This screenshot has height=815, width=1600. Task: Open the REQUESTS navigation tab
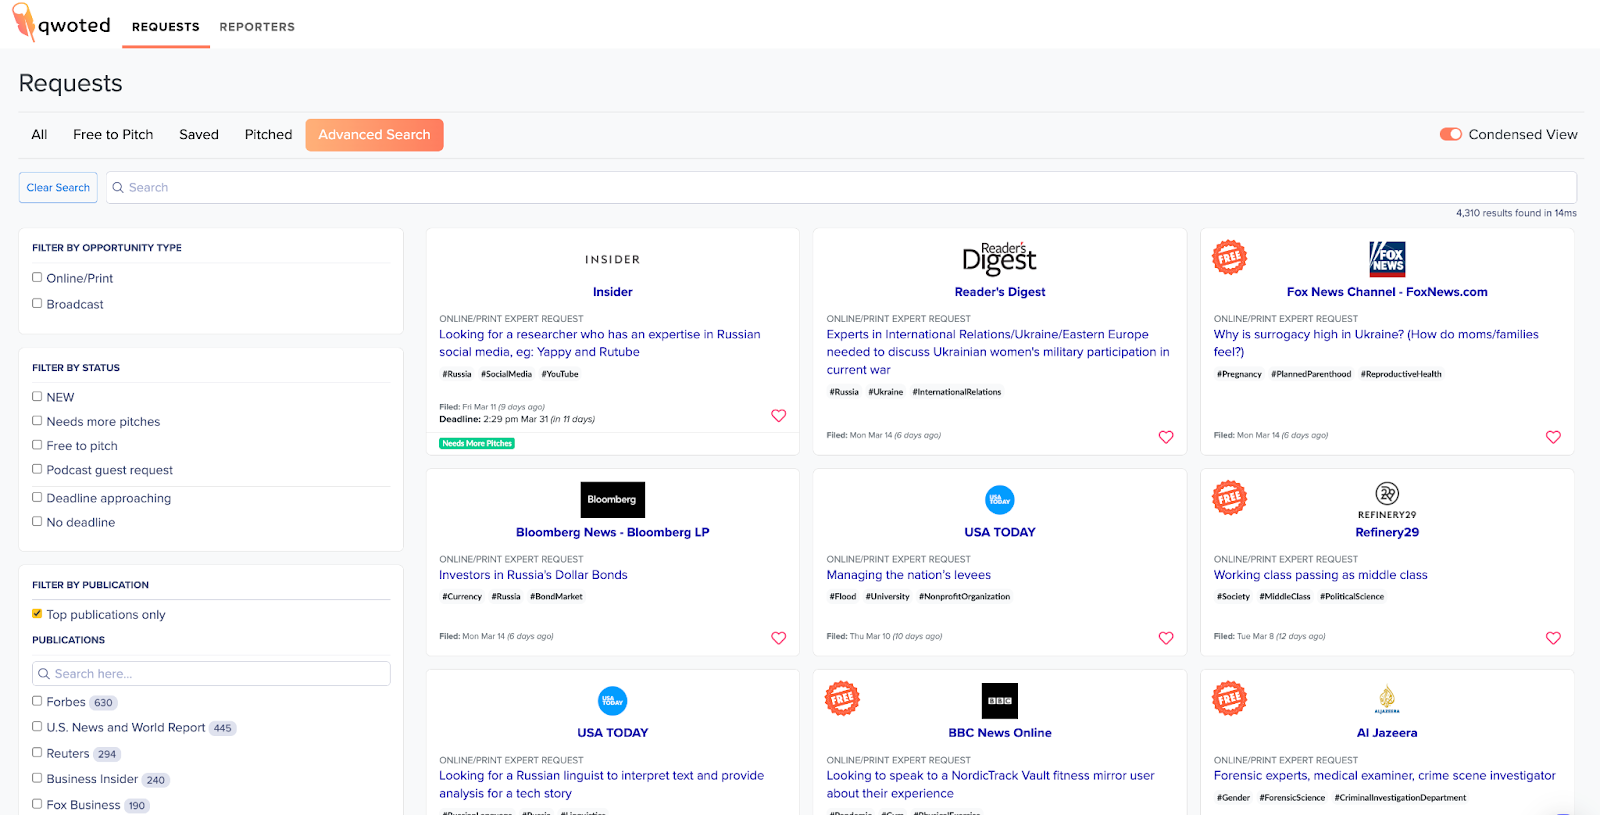pos(166,27)
